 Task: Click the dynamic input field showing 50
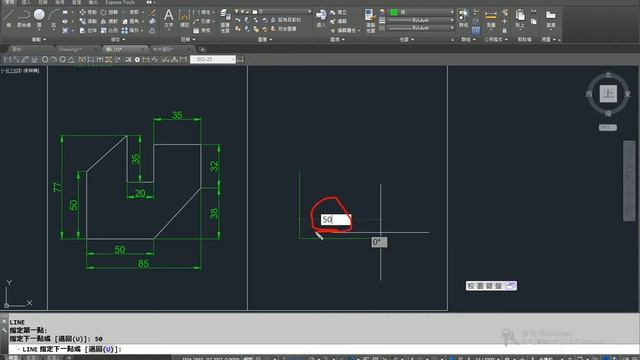(336, 220)
